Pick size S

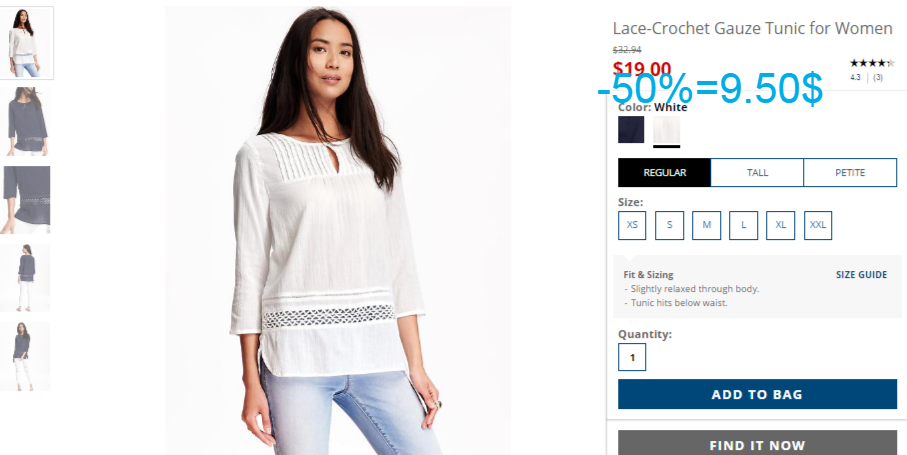pyautogui.click(x=669, y=225)
